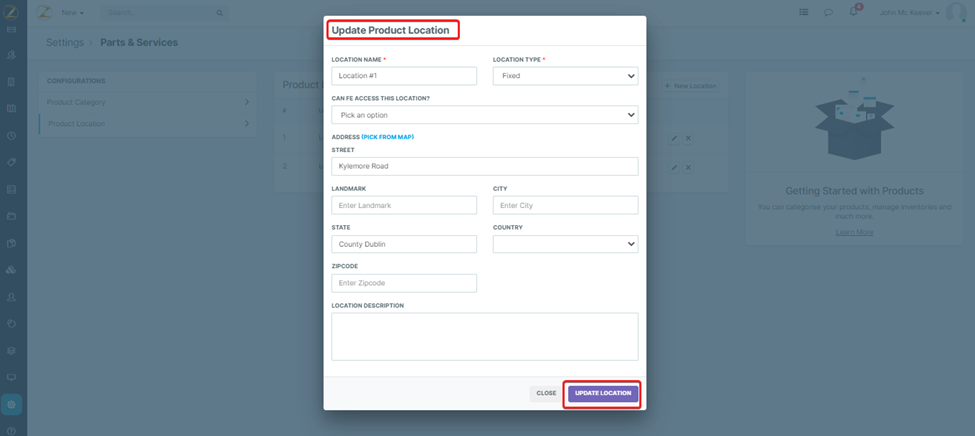Expand the 'Can FE access this location' dropdown
Viewport: 975px width, 436px height.
[484, 115]
